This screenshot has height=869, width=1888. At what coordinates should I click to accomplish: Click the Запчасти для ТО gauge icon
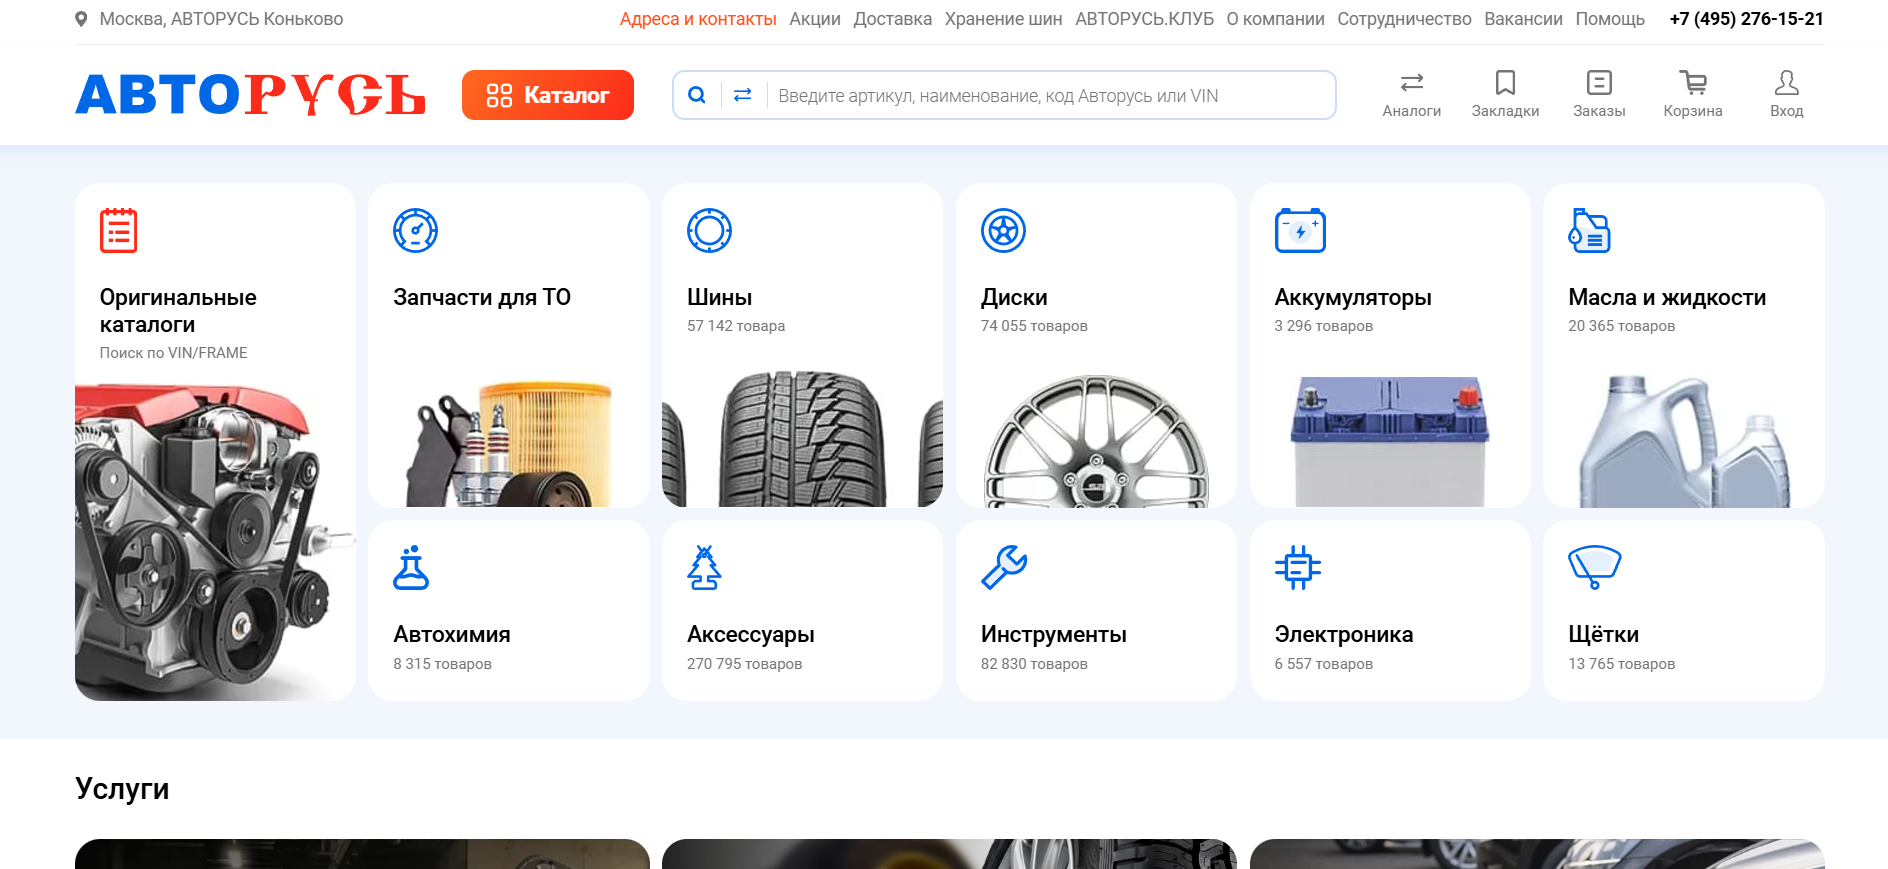tap(416, 230)
